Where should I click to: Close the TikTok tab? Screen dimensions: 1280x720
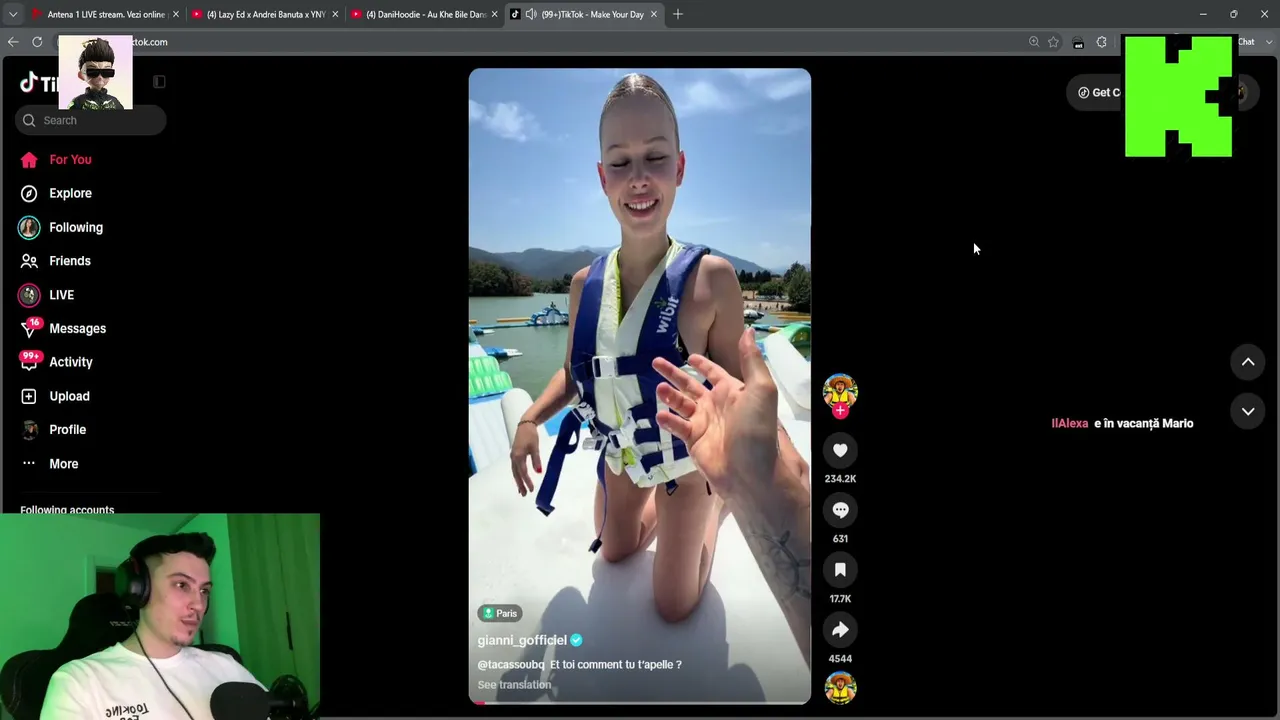pyautogui.click(x=654, y=14)
